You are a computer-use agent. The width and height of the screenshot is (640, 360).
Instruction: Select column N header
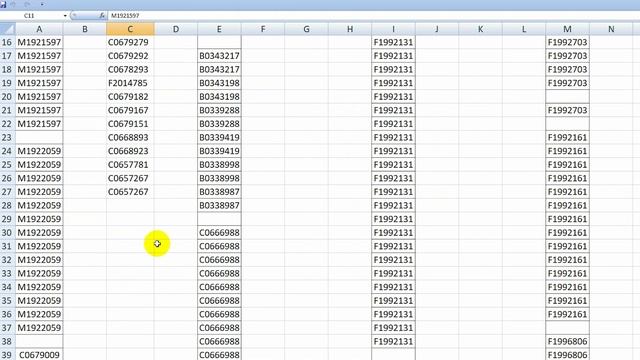(x=611, y=29)
